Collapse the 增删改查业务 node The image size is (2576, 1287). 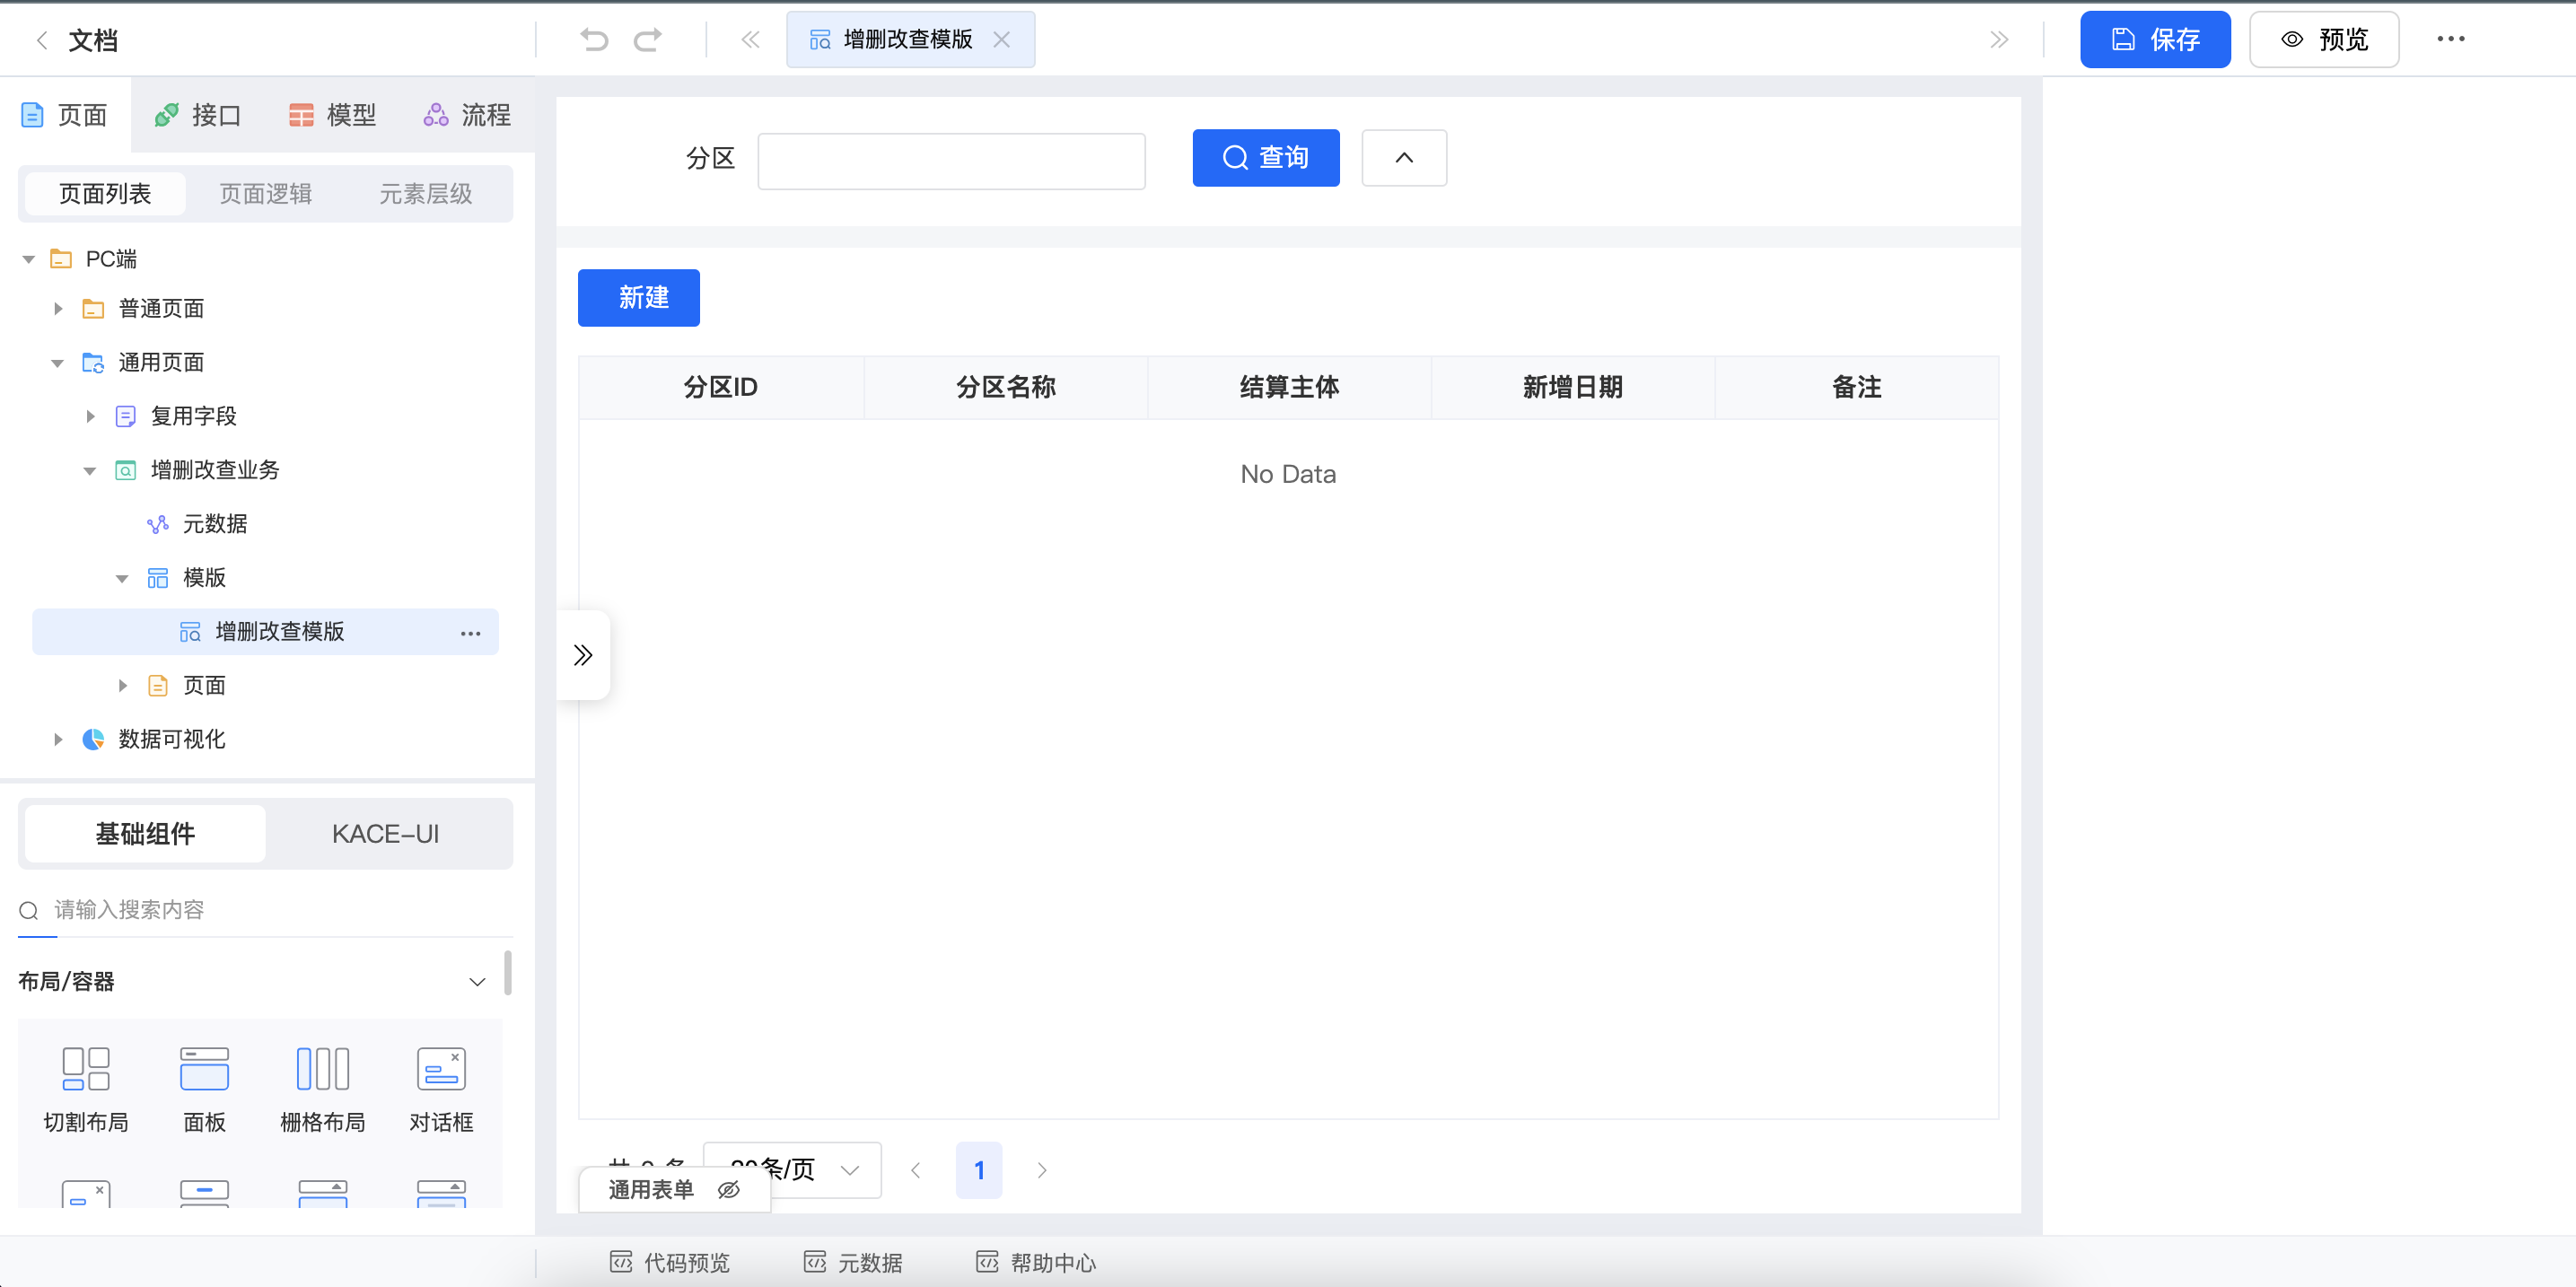(x=89, y=470)
